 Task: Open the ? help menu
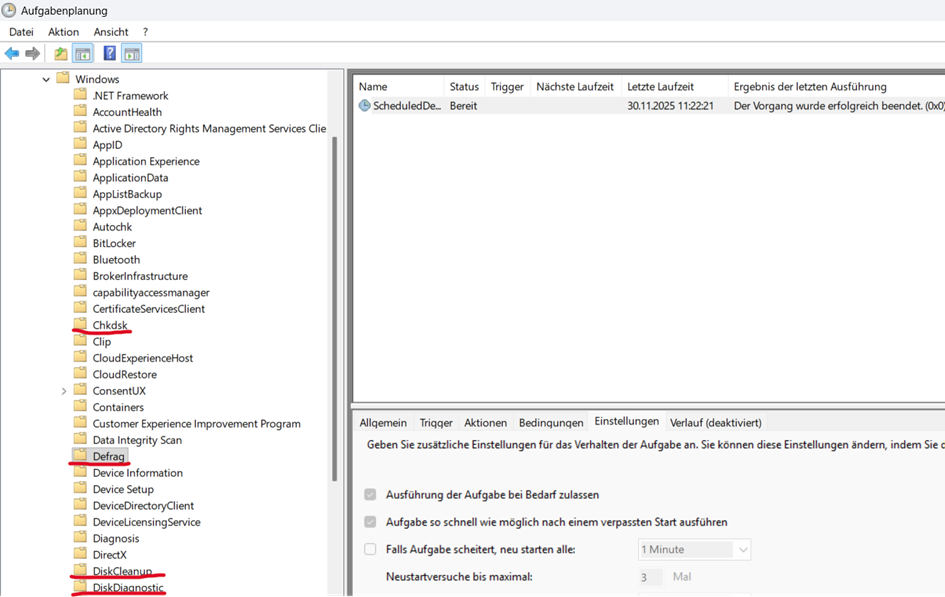pos(145,32)
